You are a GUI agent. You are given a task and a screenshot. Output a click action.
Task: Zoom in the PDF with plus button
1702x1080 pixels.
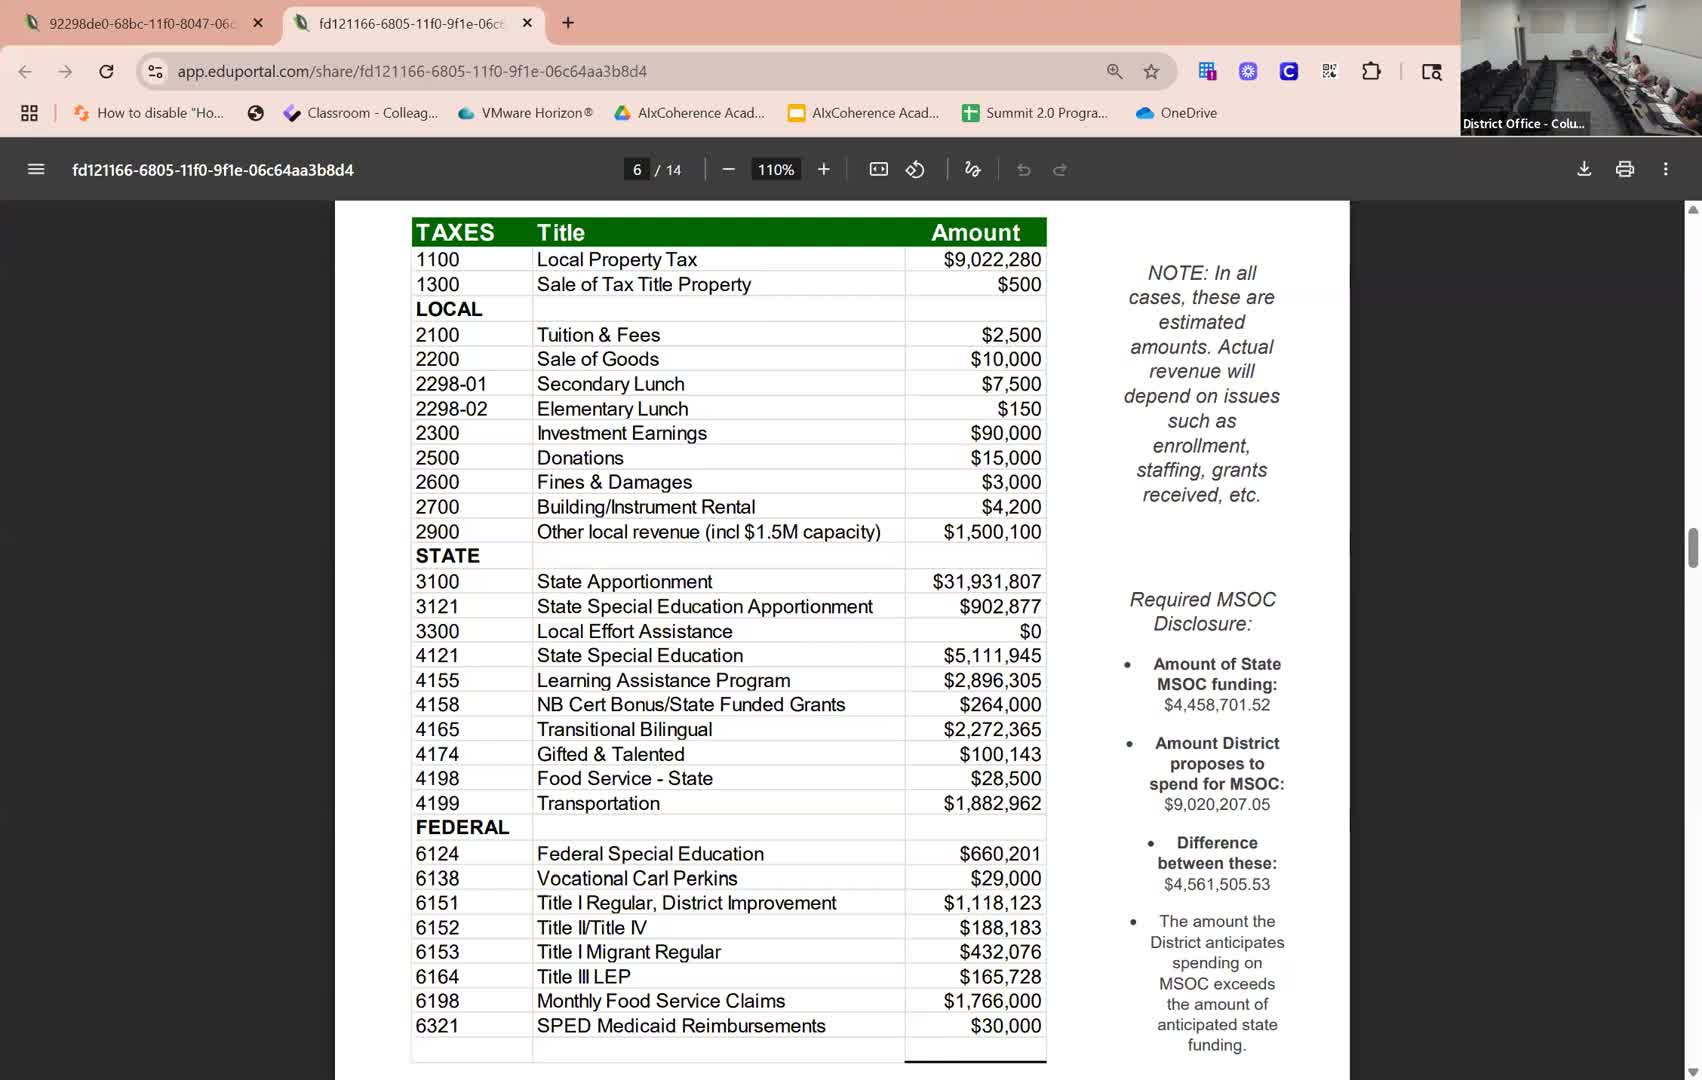[x=823, y=170]
